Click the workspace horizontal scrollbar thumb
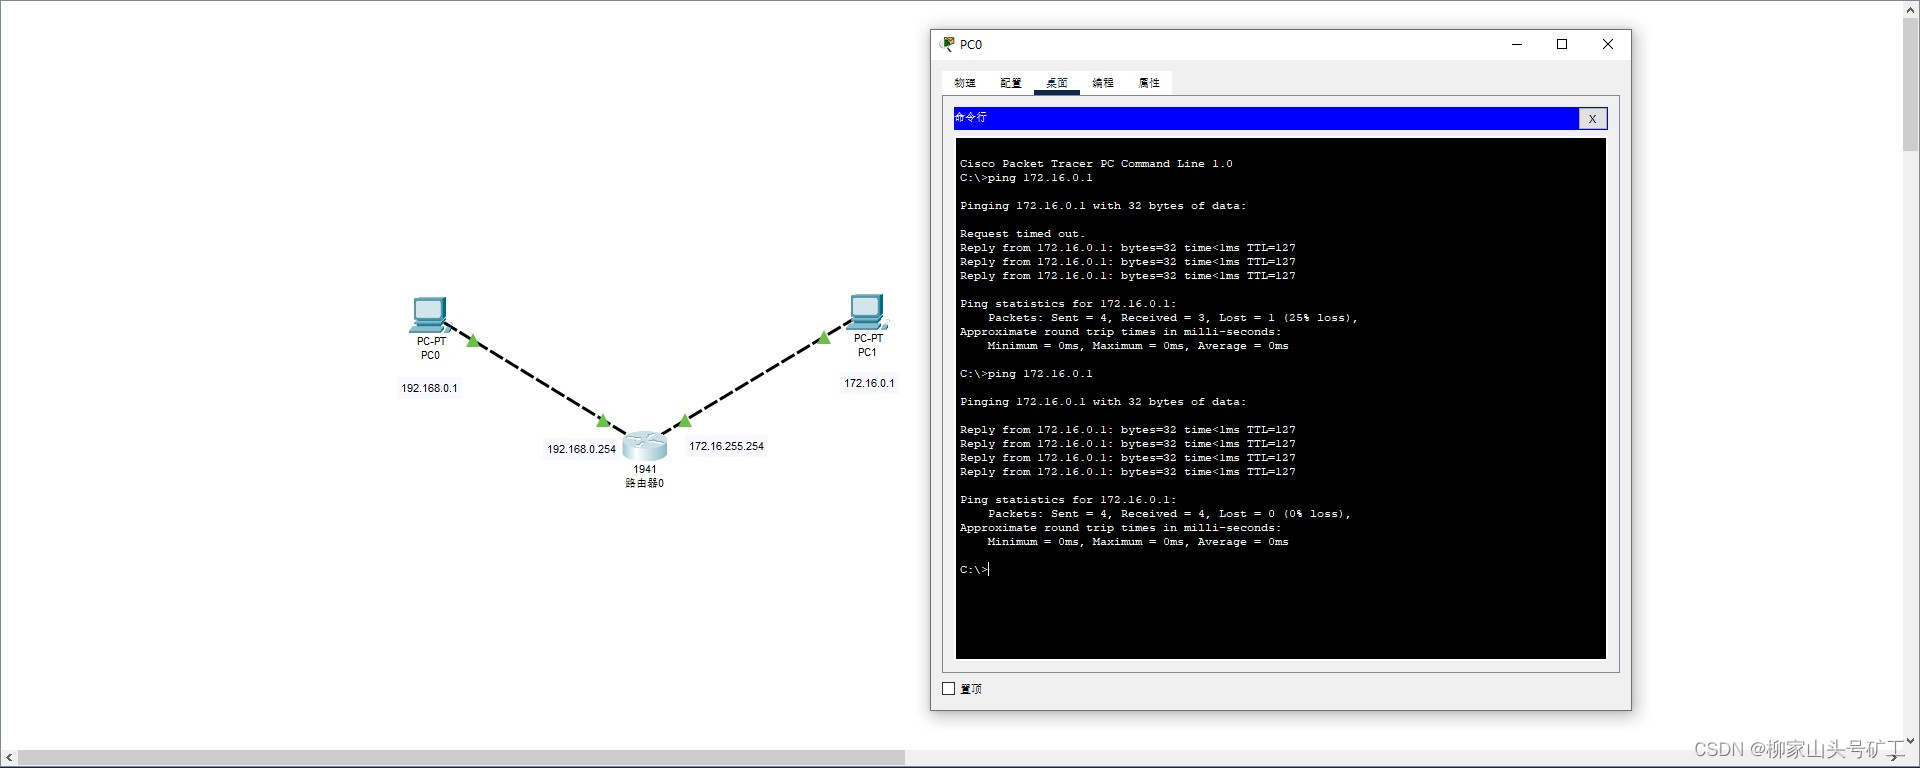 click(x=461, y=758)
